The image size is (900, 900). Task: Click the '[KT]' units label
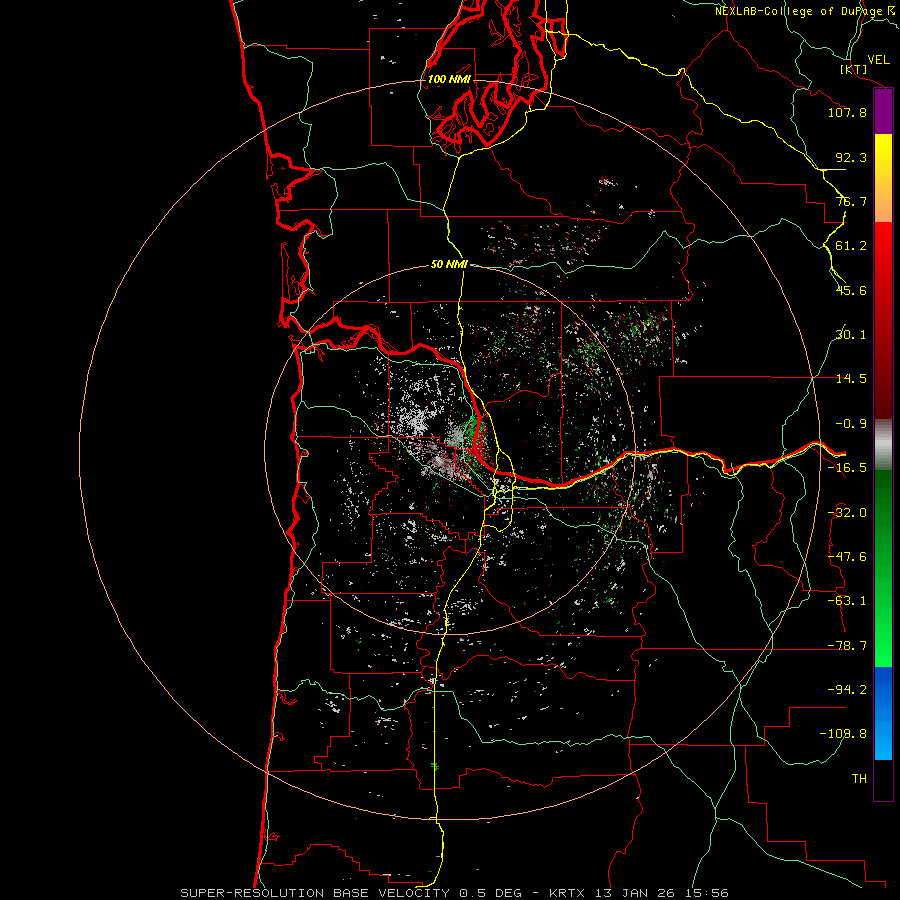point(854,69)
